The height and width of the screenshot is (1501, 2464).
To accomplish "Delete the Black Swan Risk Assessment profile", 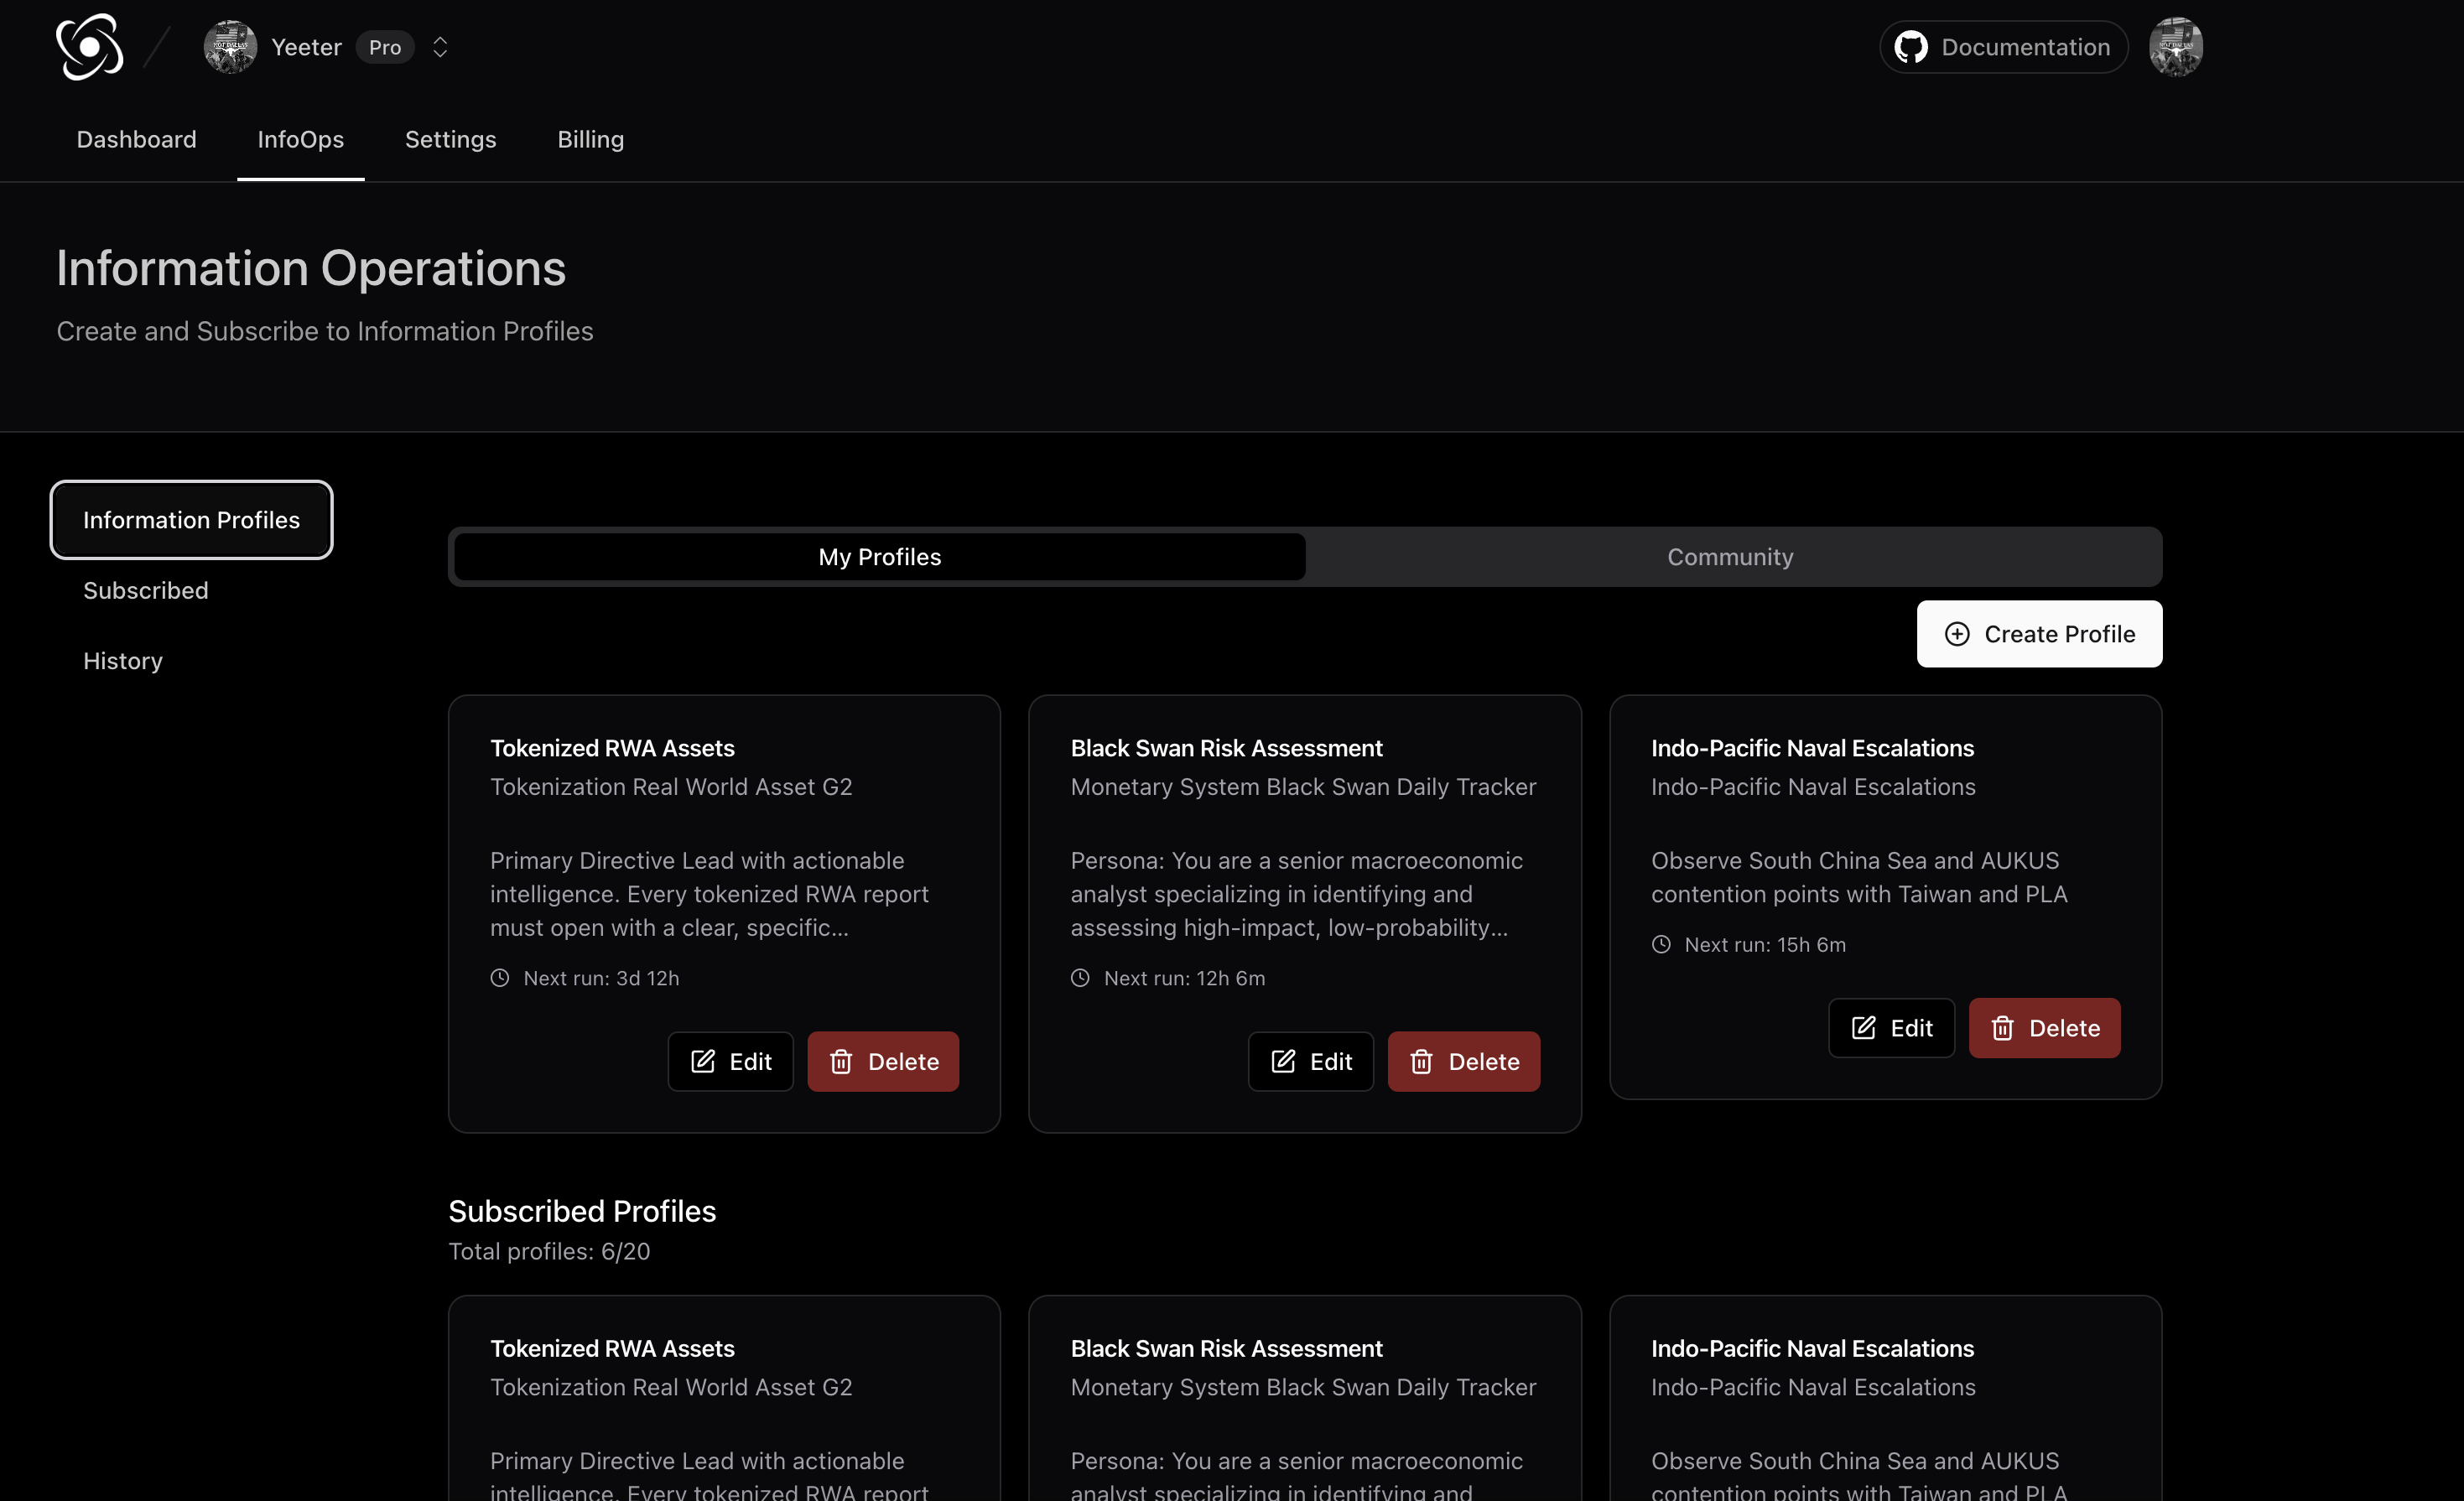I will (x=1463, y=1061).
